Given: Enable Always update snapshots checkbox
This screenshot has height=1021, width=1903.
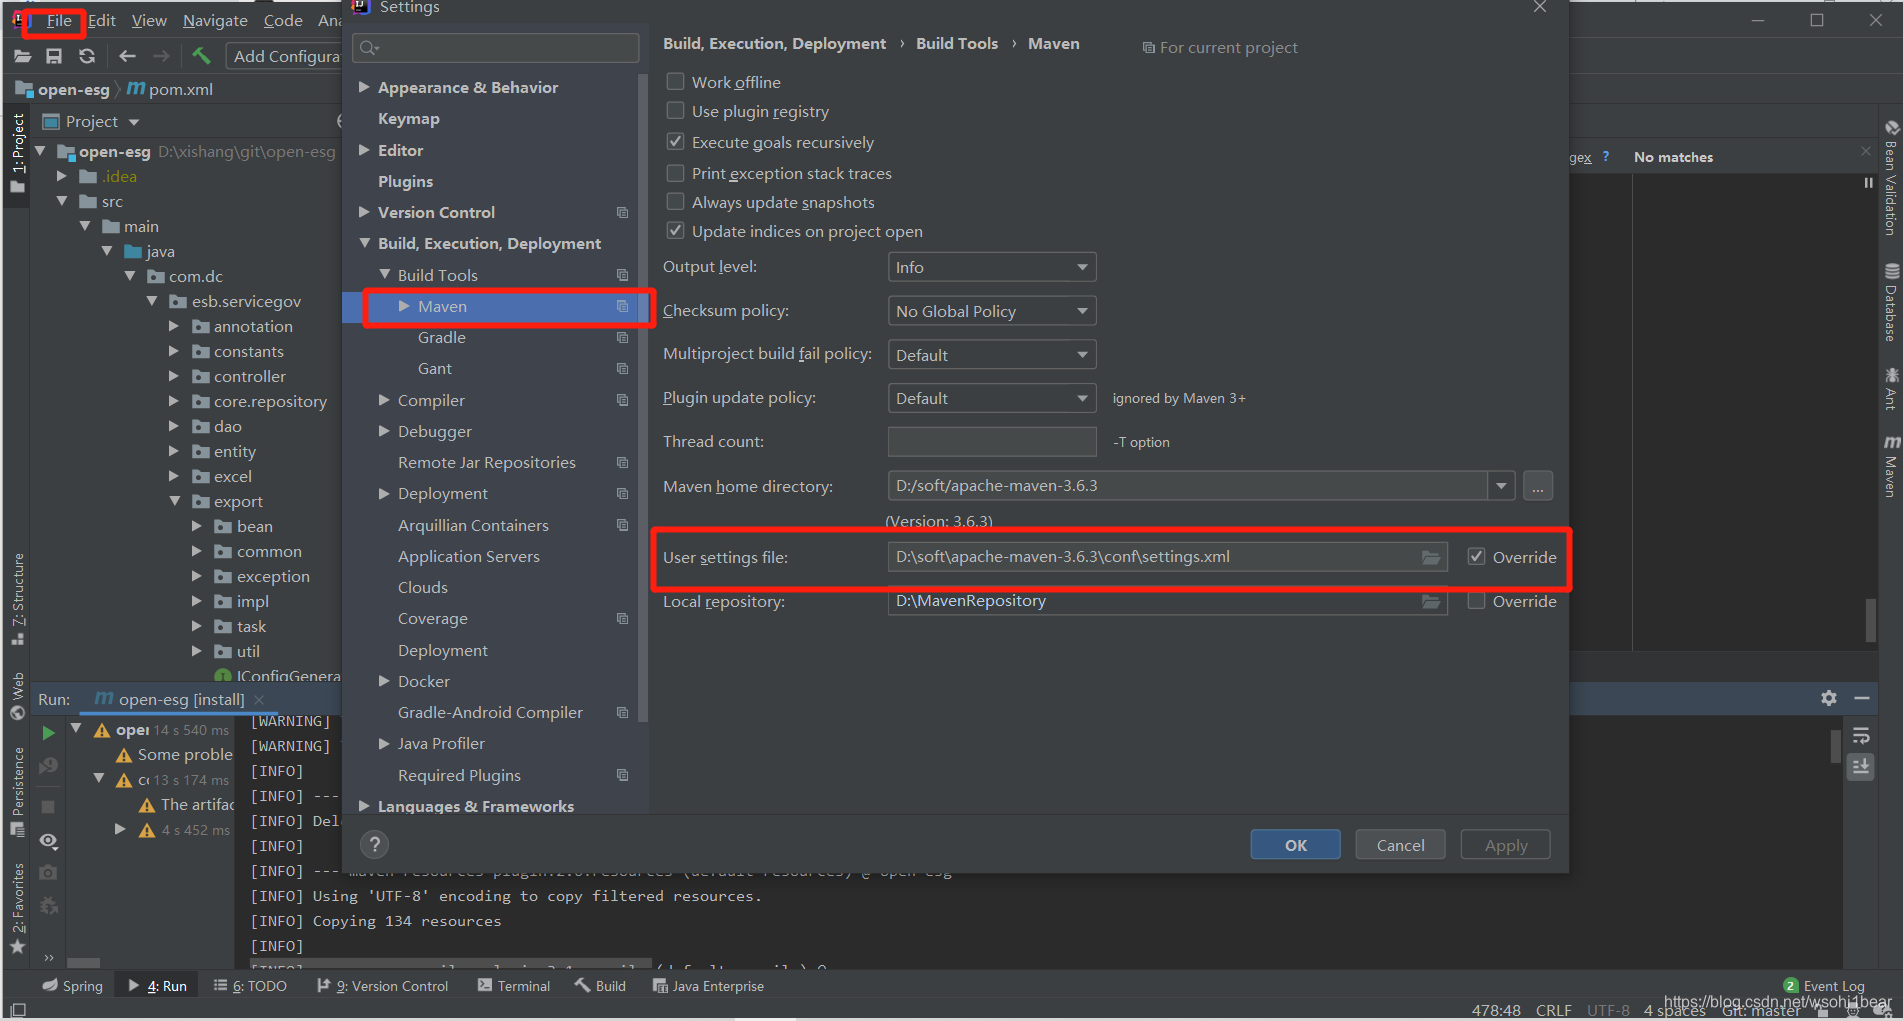Looking at the screenshot, I should (x=676, y=202).
